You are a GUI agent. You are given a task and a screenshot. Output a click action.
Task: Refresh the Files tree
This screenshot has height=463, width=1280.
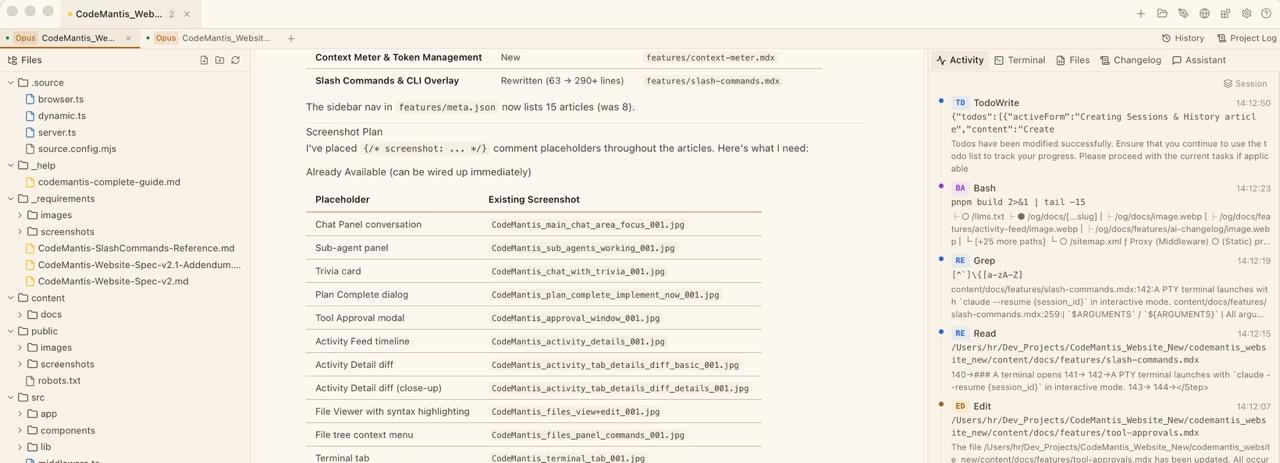coord(236,60)
